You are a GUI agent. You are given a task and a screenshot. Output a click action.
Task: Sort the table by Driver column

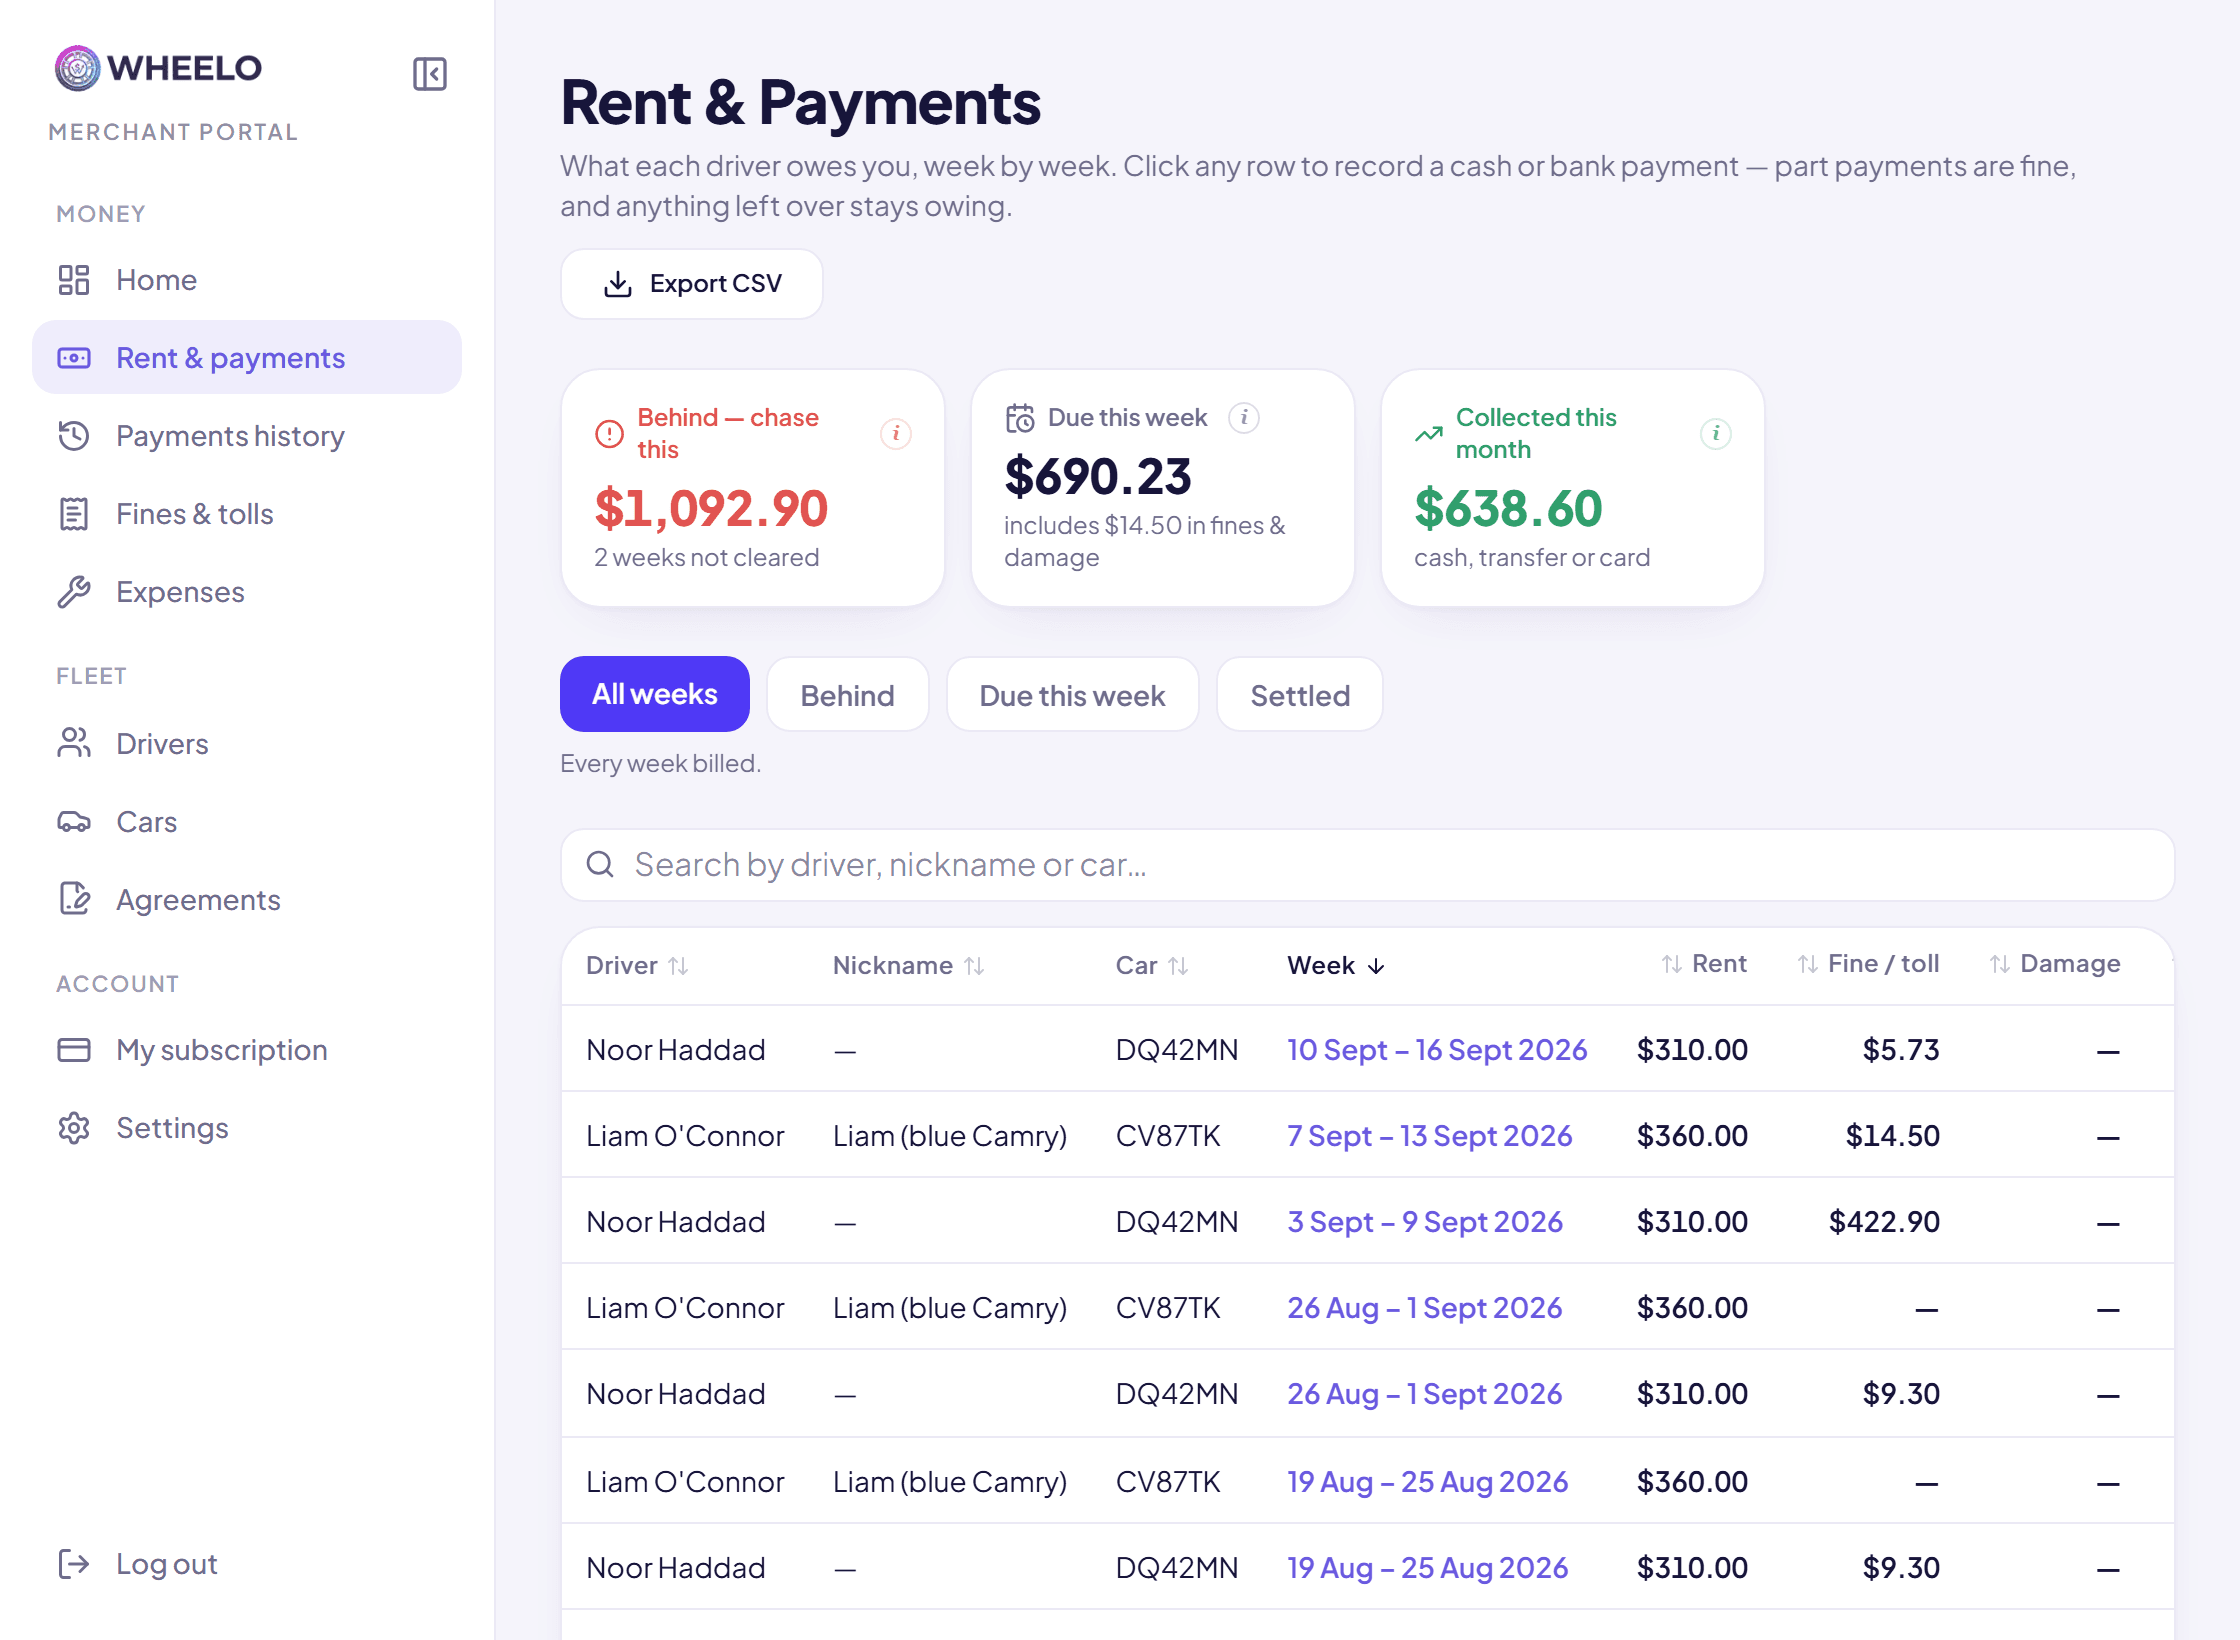click(x=637, y=966)
